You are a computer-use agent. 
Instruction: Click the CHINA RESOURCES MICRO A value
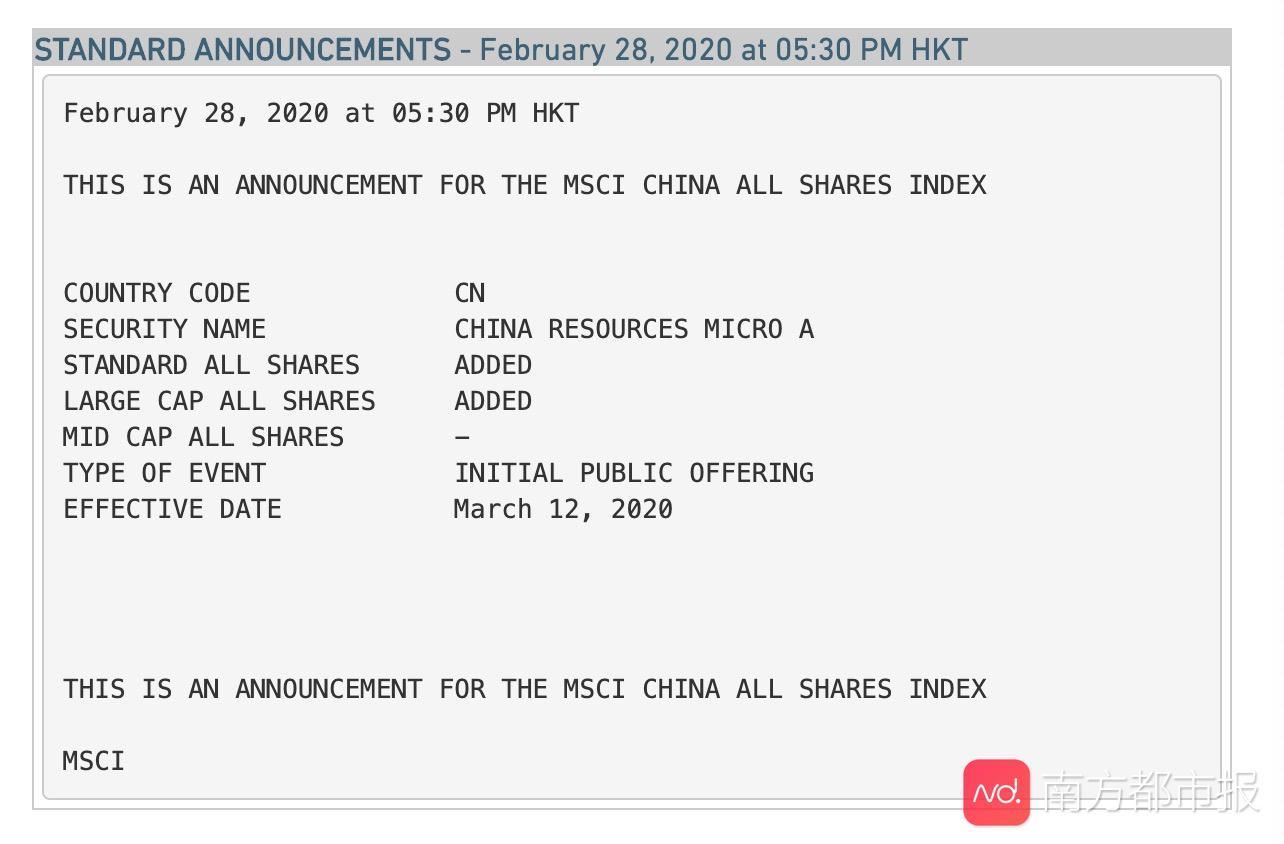click(634, 329)
